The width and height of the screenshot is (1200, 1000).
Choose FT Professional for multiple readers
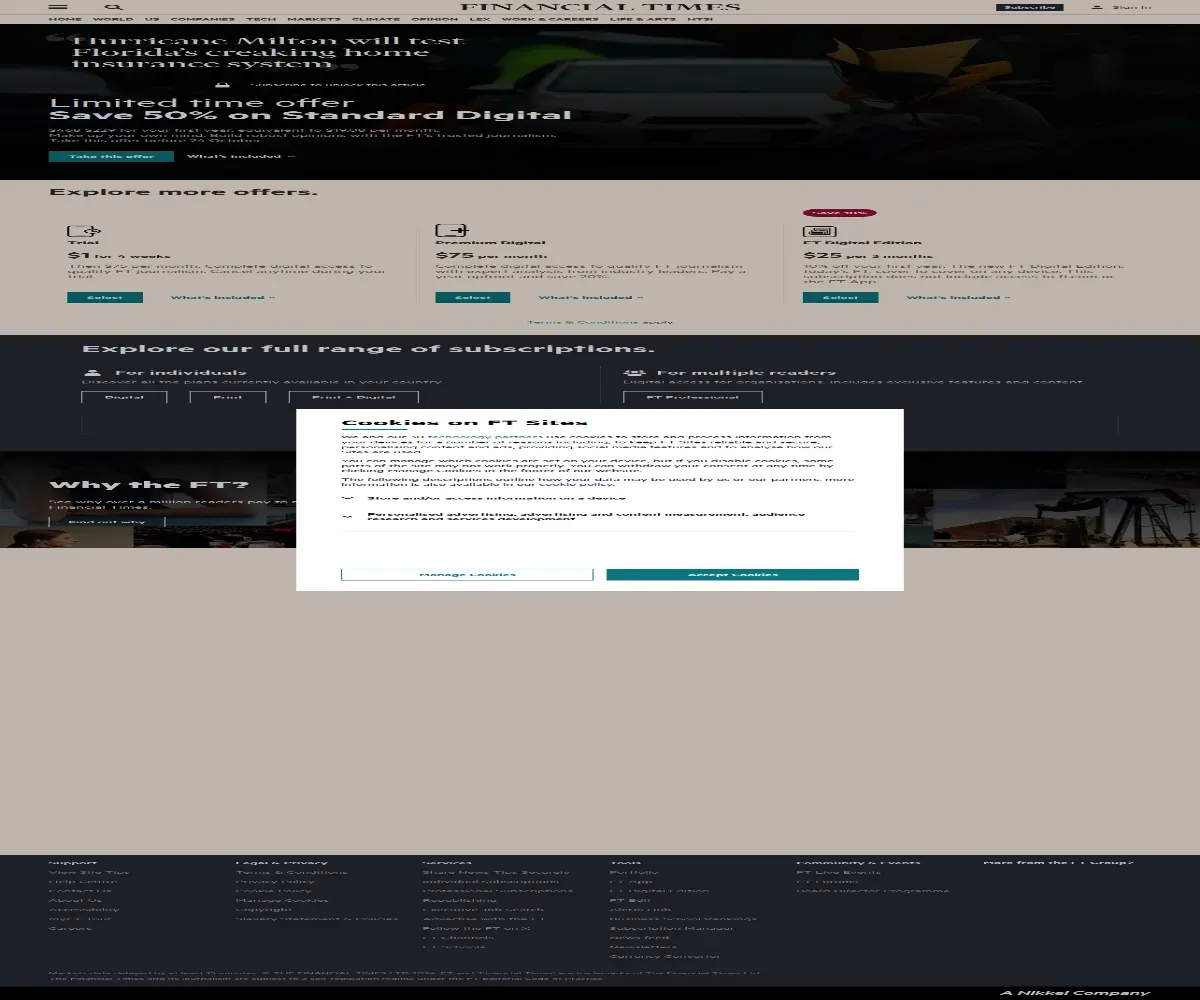pos(693,397)
